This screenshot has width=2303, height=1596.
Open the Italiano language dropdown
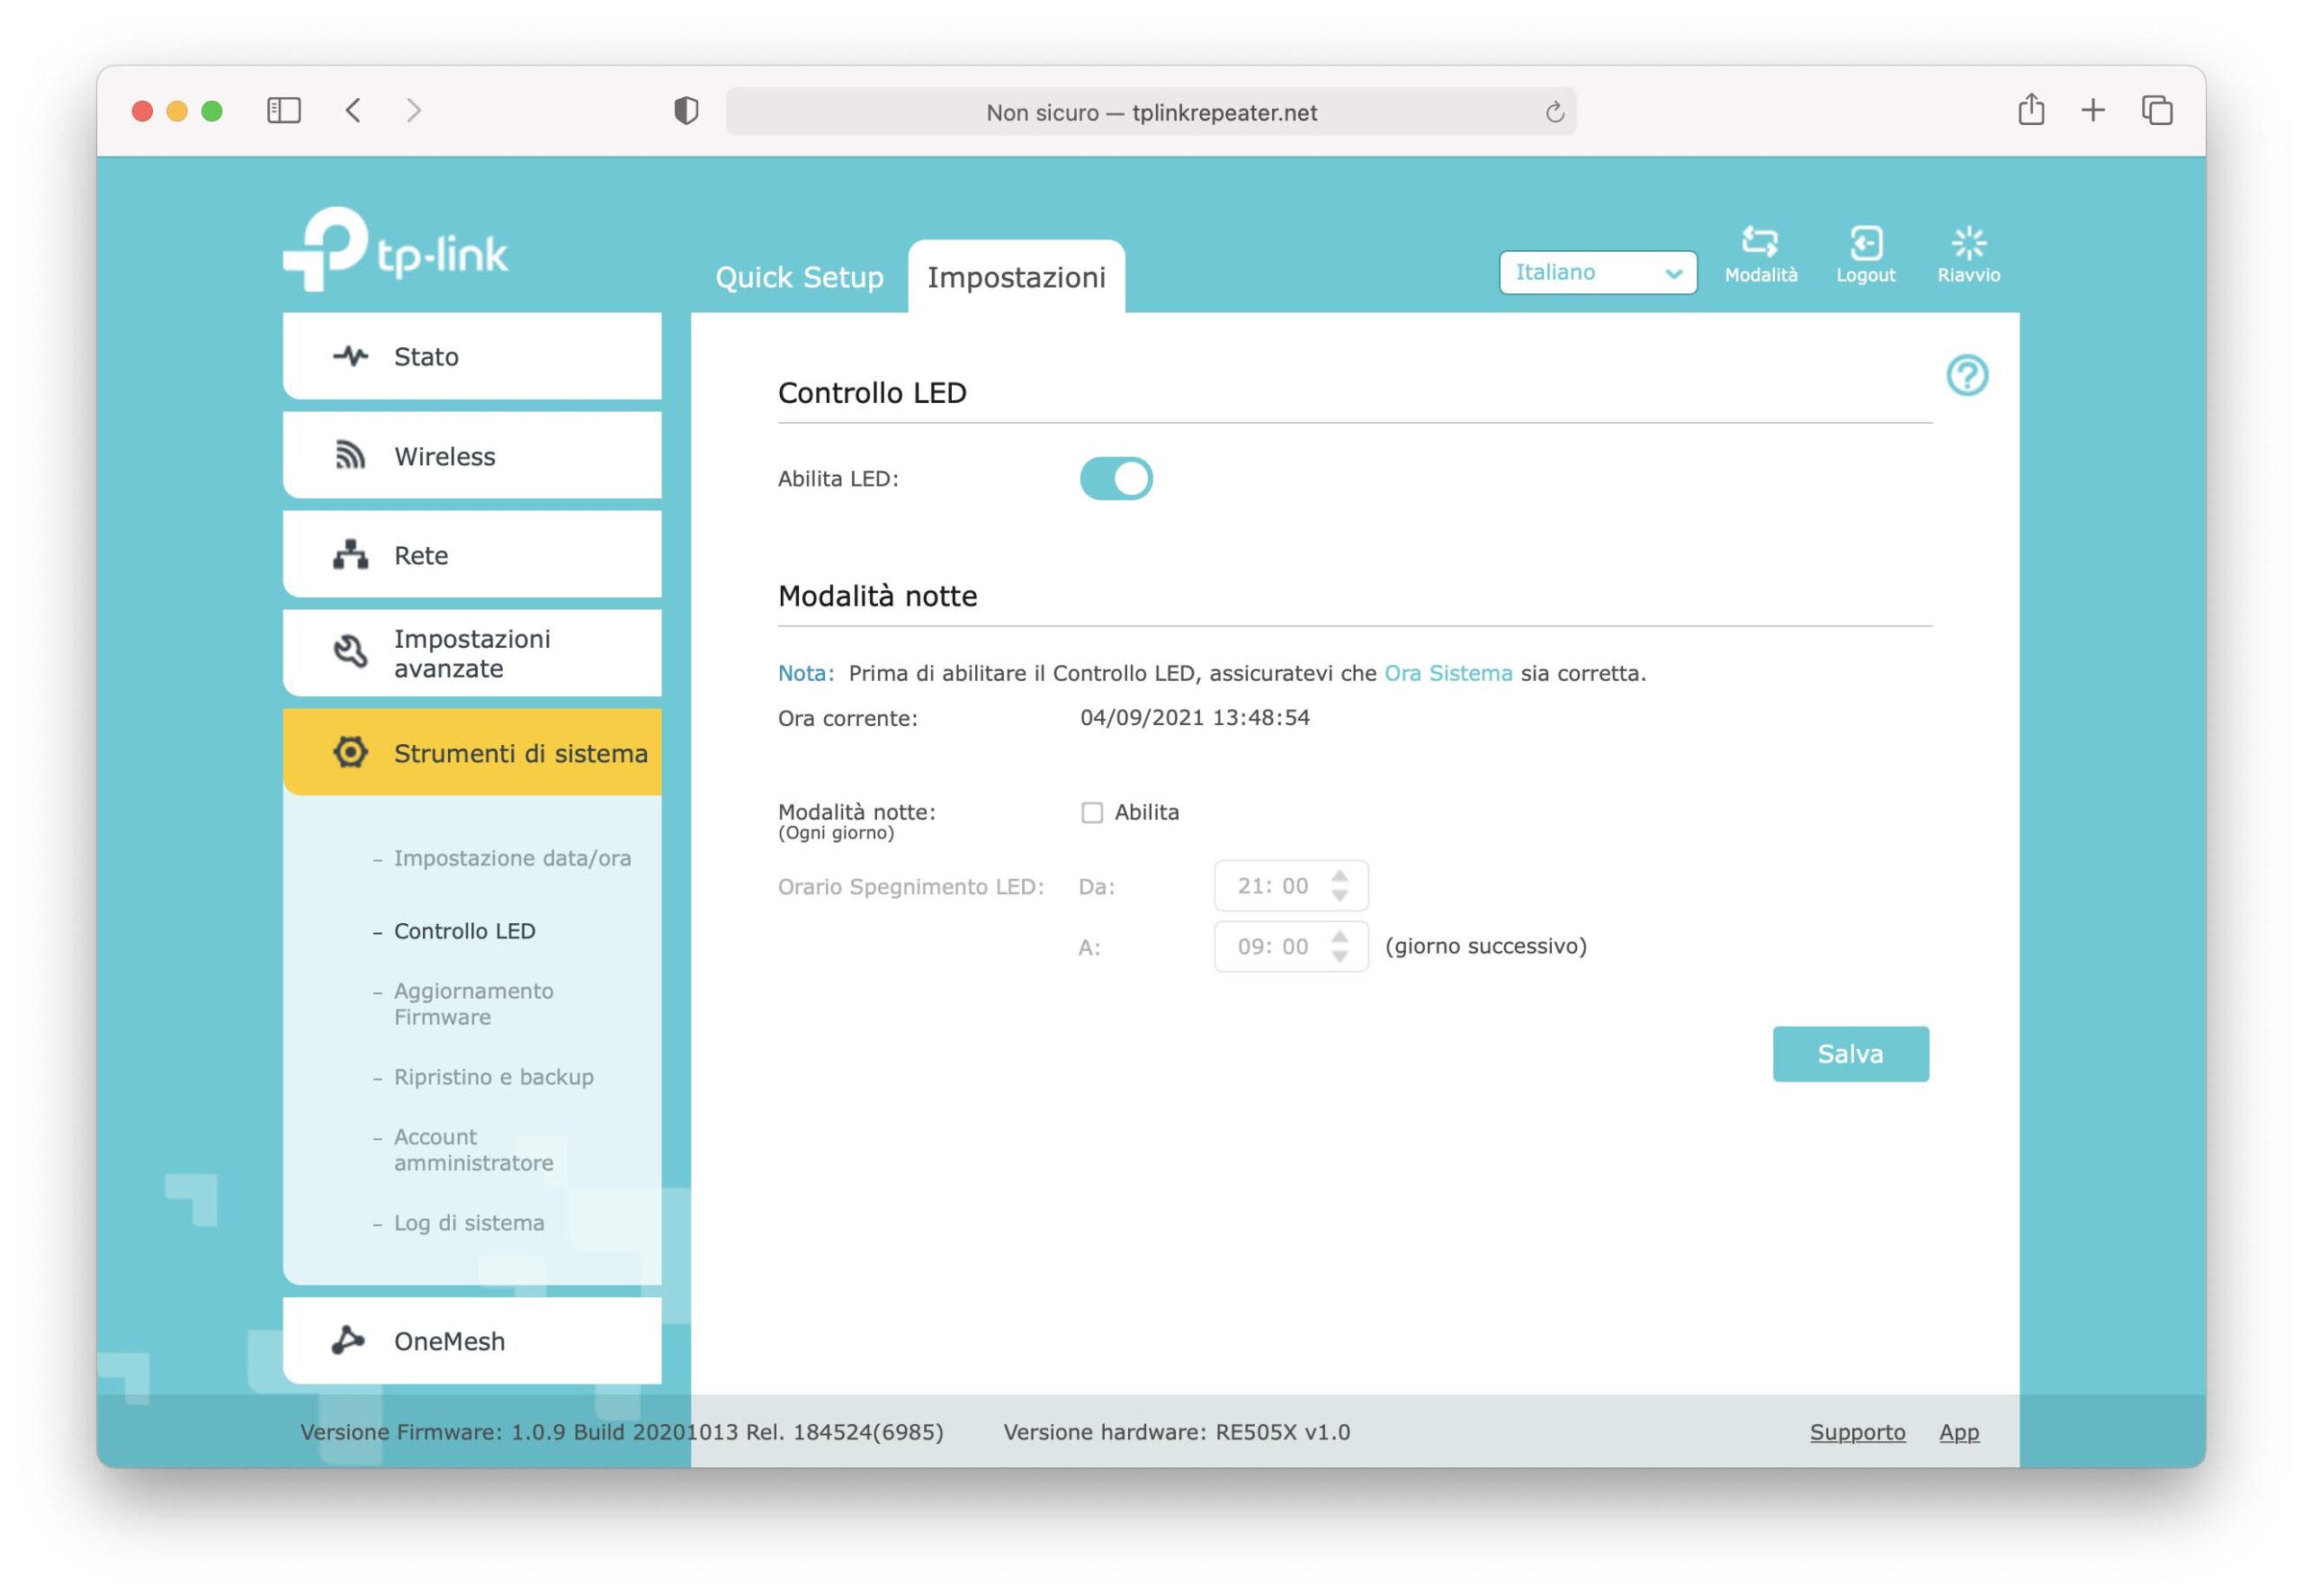click(x=1597, y=272)
